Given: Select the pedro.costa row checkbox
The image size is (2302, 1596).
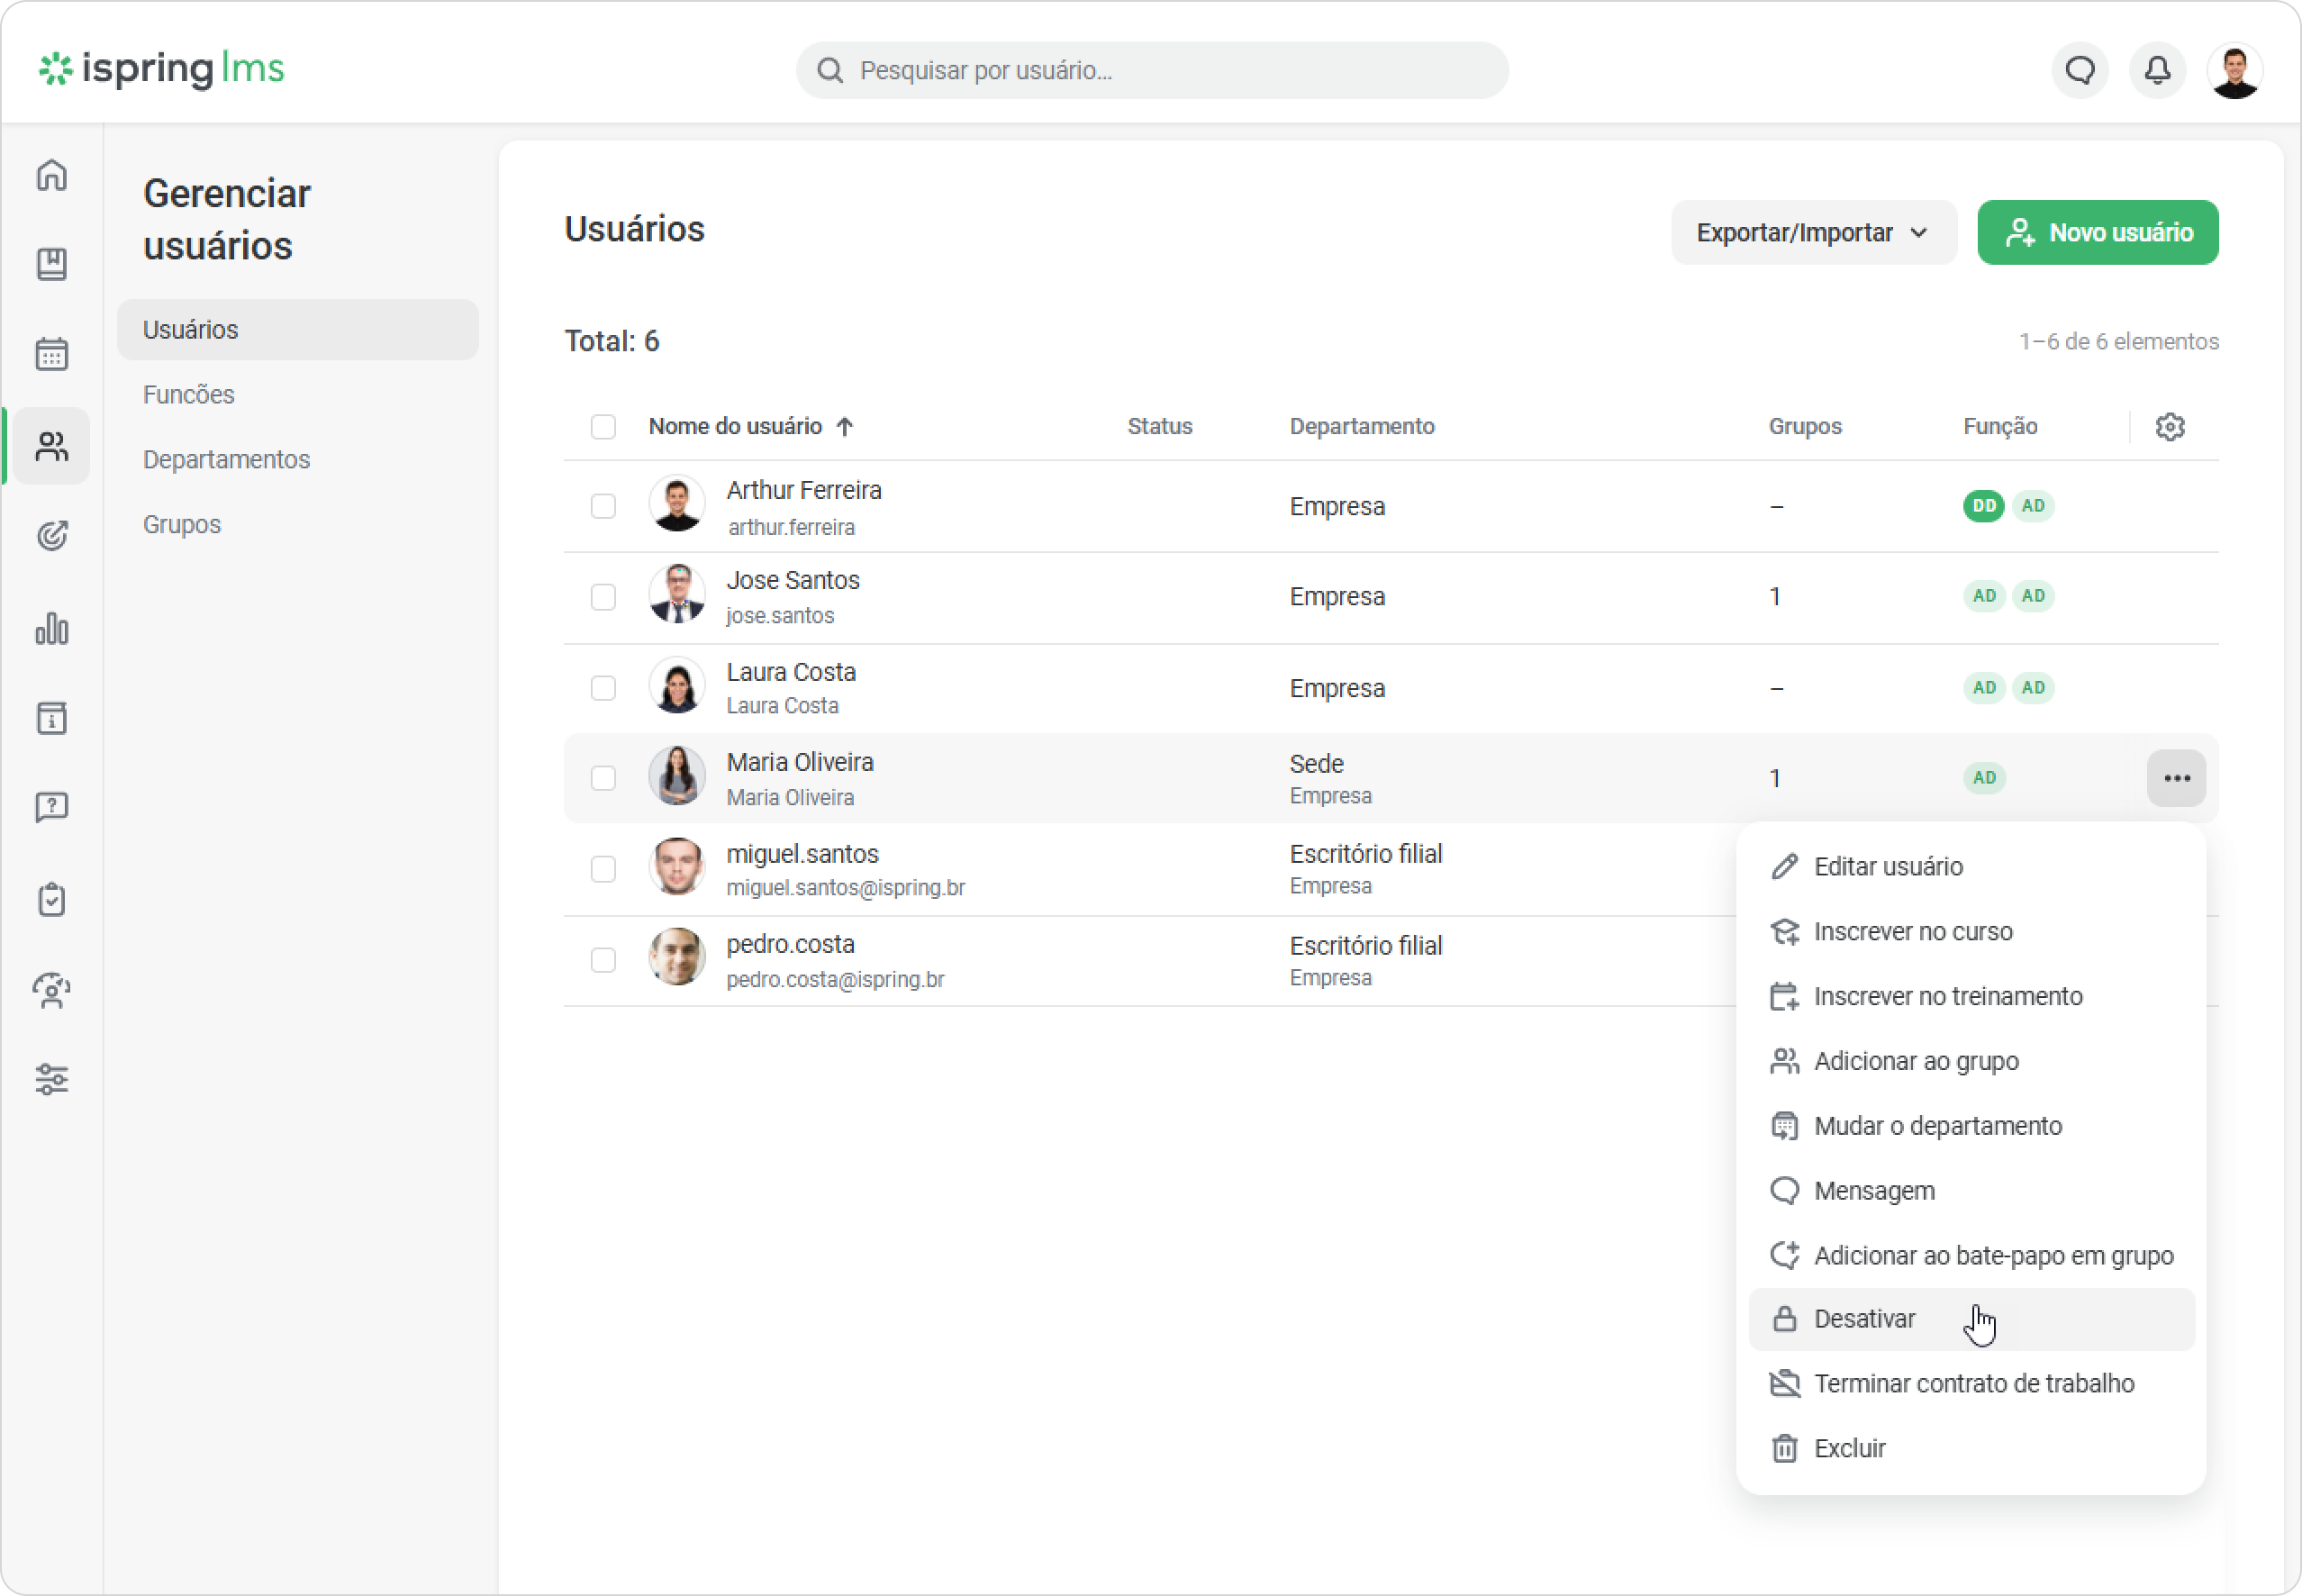Looking at the screenshot, I should tap(603, 960).
